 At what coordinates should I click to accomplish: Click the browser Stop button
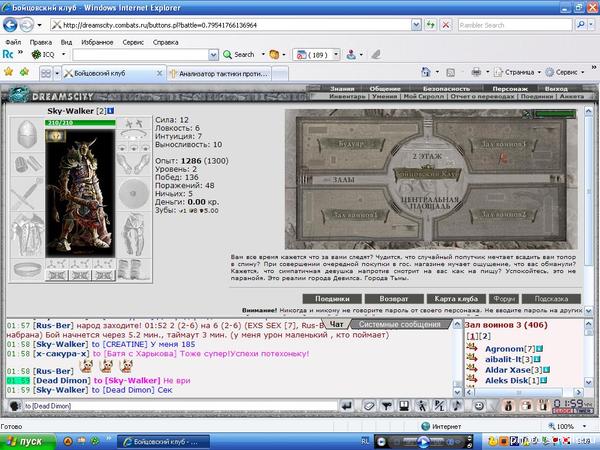pyautogui.click(x=446, y=25)
